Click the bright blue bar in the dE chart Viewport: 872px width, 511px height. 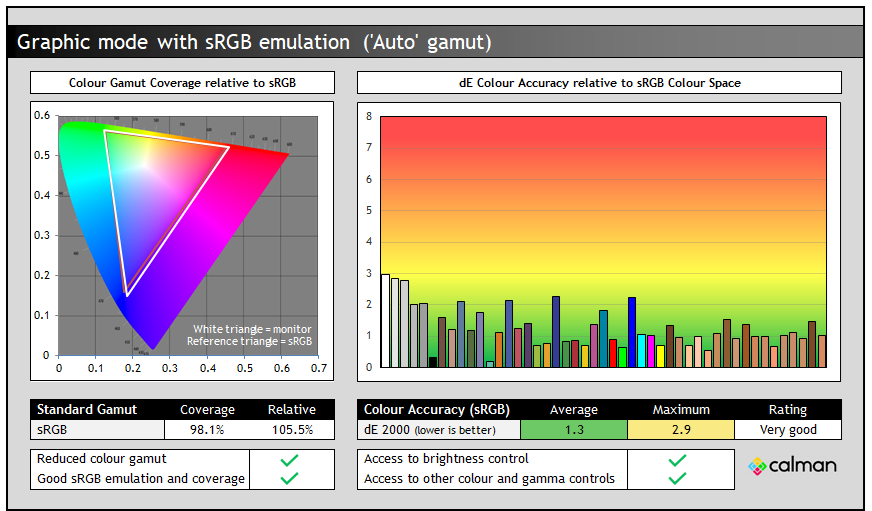(x=632, y=332)
